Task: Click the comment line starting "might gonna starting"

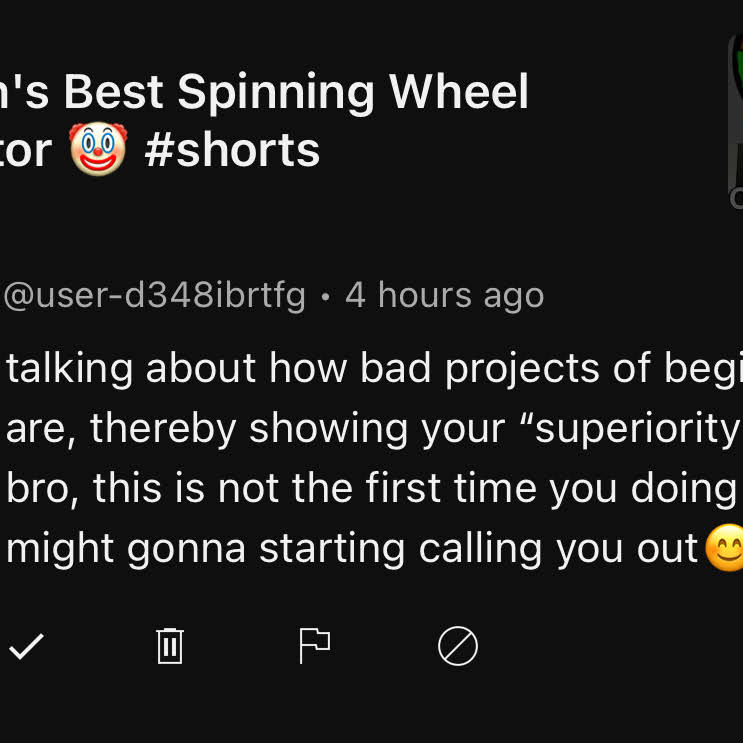Action: click(x=350, y=549)
